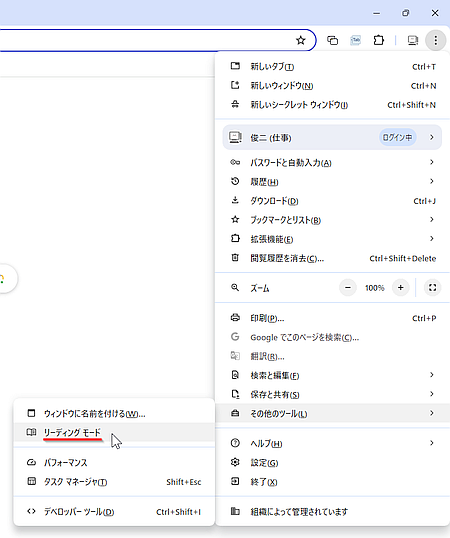This screenshot has height=538, width=450.
Task: Select 閲覧履歴を消去 menu item
Action: click(x=332, y=258)
